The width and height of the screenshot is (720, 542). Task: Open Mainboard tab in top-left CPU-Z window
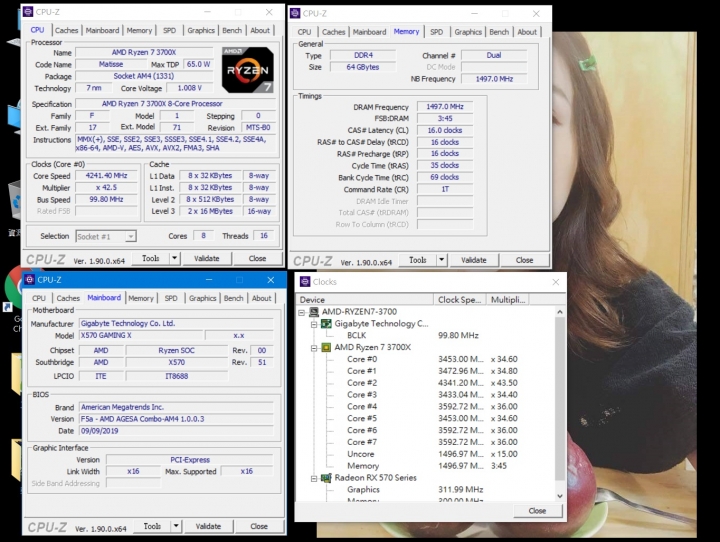[102, 30]
